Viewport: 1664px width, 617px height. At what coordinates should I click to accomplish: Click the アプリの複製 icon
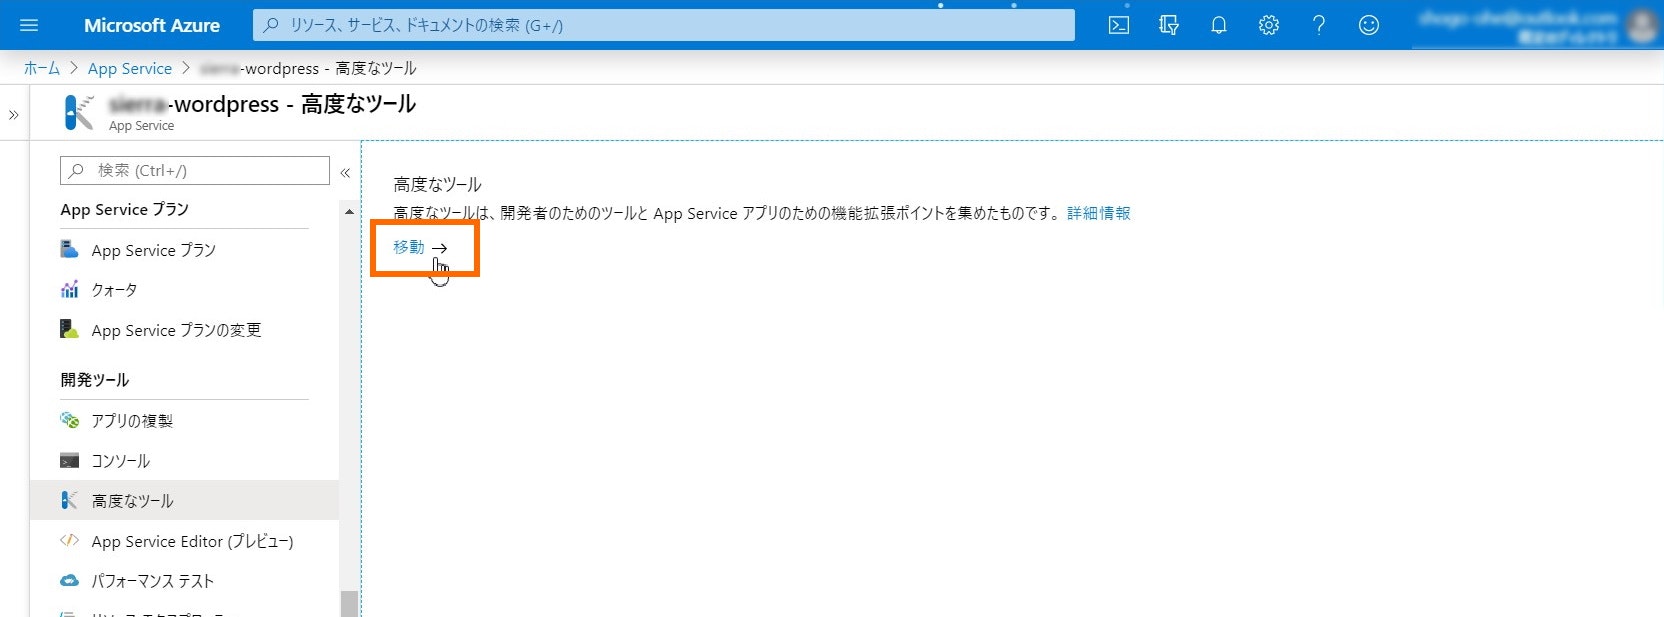[69, 420]
